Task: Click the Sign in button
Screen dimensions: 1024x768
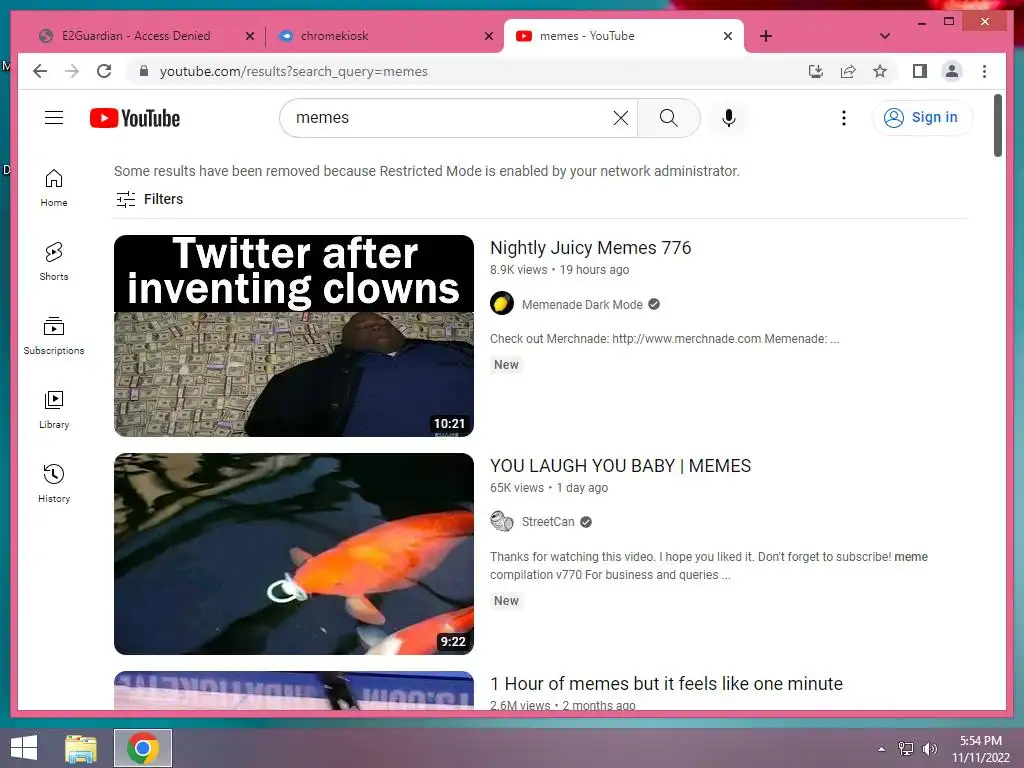Action: [922, 118]
